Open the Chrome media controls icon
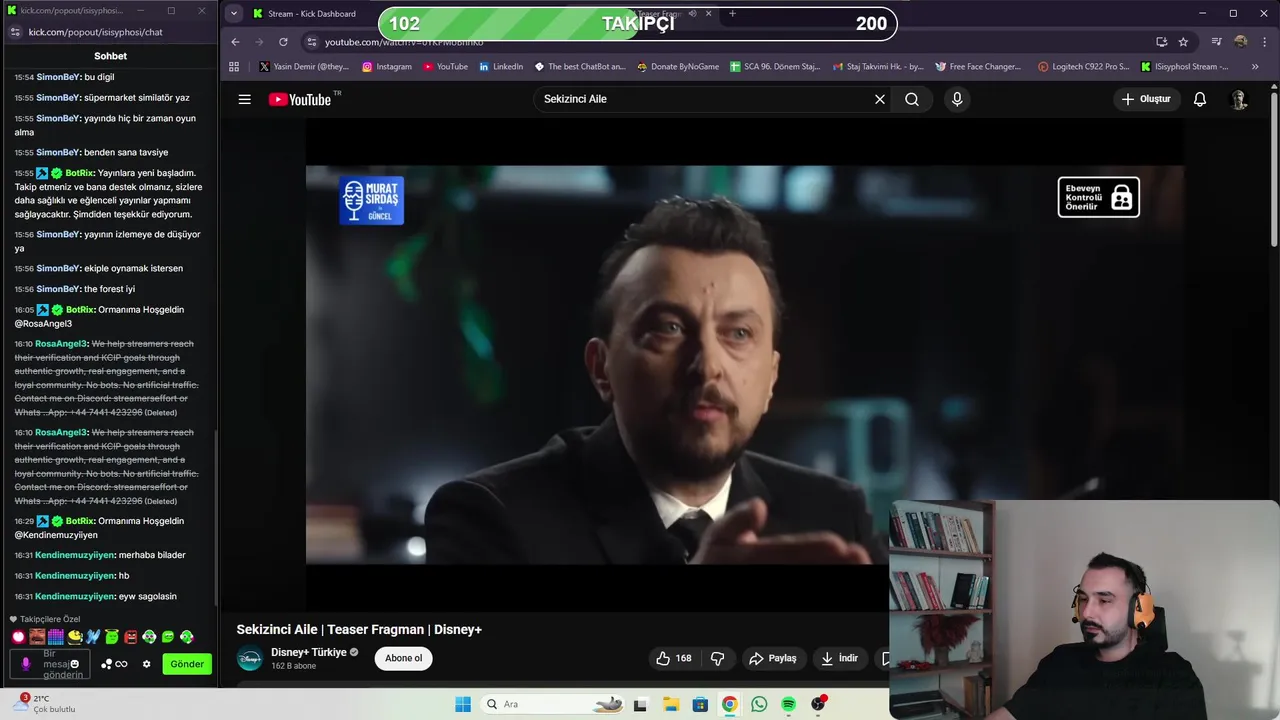1280x720 pixels. (1216, 42)
